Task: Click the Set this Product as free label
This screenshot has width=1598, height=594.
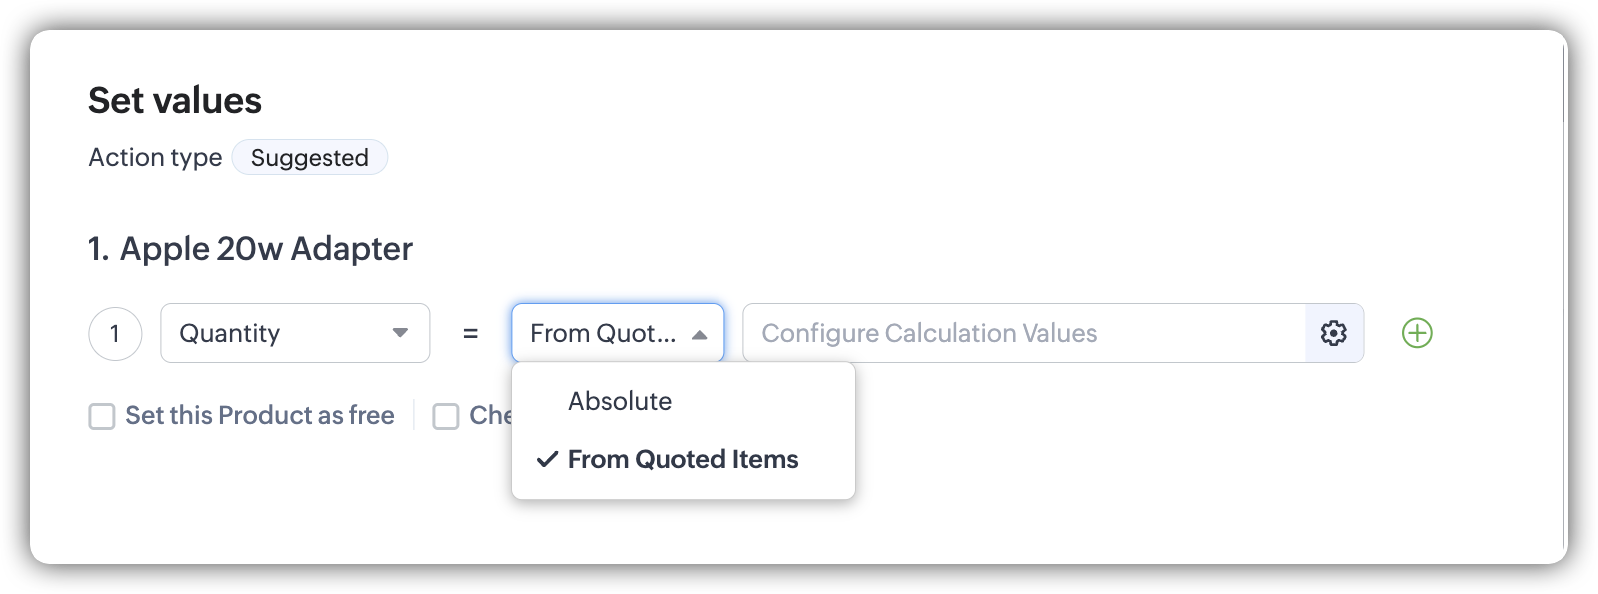Action: point(259,416)
